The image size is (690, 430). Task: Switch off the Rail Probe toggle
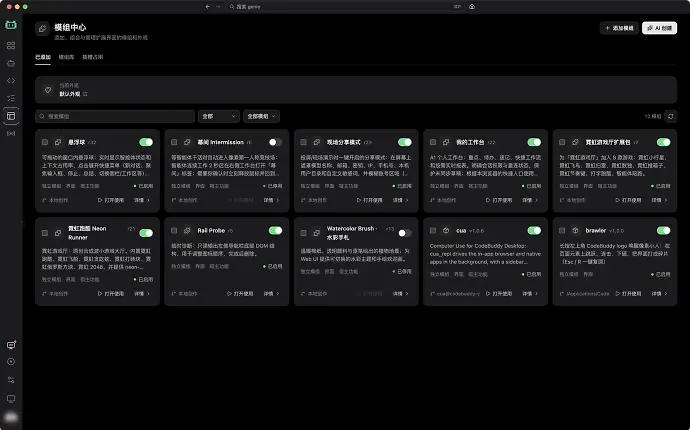pos(275,230)
